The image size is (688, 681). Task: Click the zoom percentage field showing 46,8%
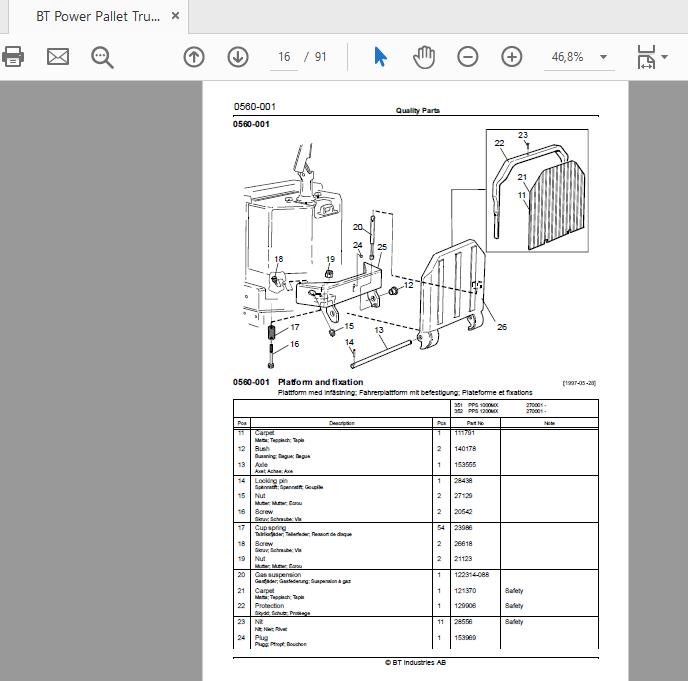coord(568,57)
